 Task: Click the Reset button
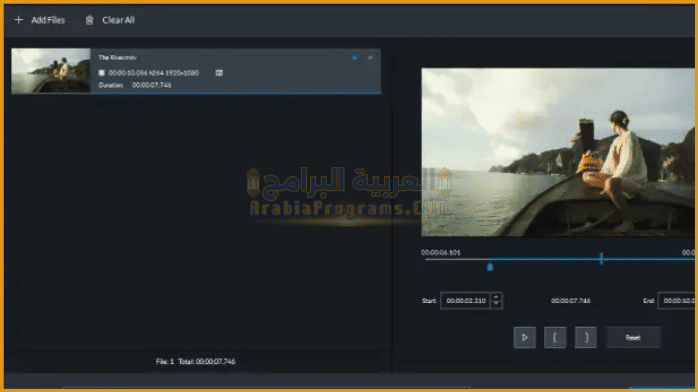pyautogui.click(x=633, y=338)
